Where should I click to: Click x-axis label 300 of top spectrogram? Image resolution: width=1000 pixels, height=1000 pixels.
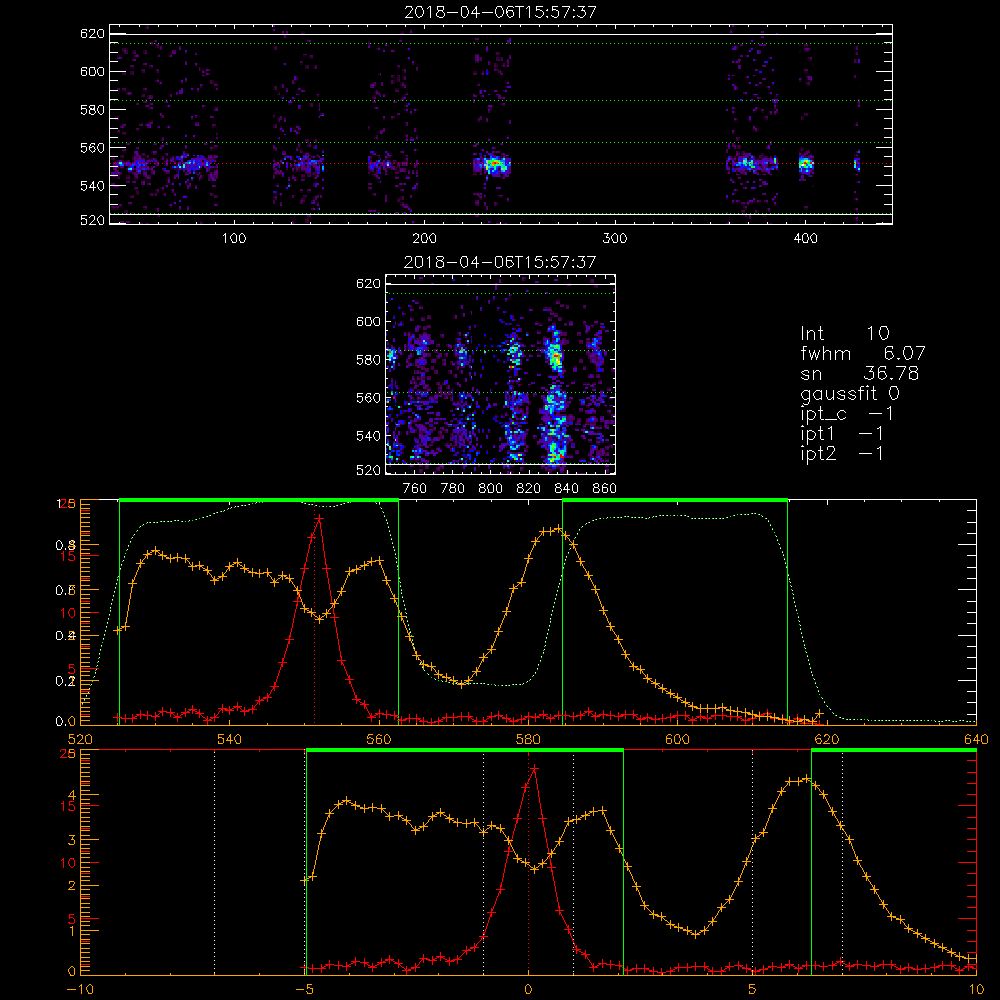pos(615,239)
